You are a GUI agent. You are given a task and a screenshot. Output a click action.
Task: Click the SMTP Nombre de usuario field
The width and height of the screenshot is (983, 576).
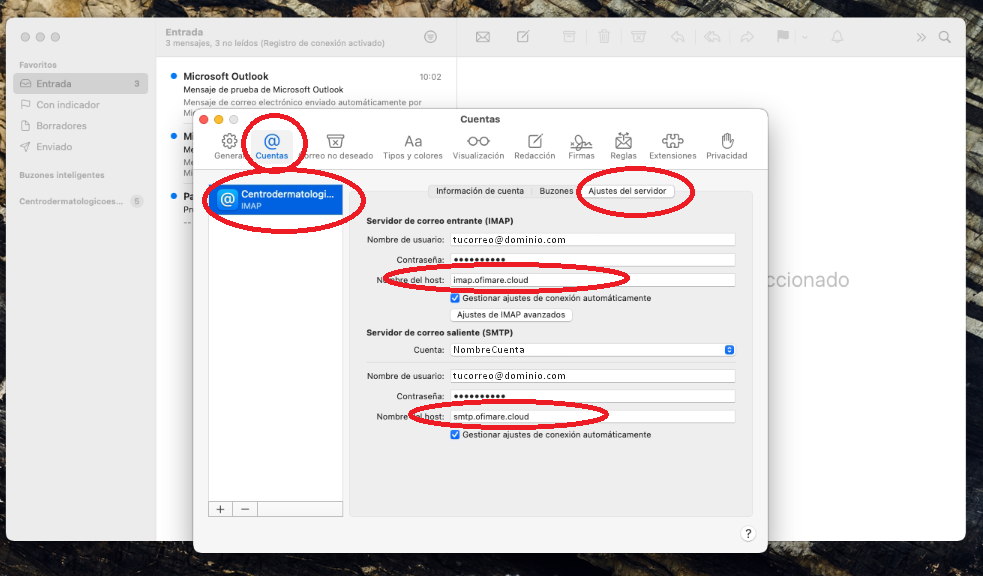click(x=592, y=376)
